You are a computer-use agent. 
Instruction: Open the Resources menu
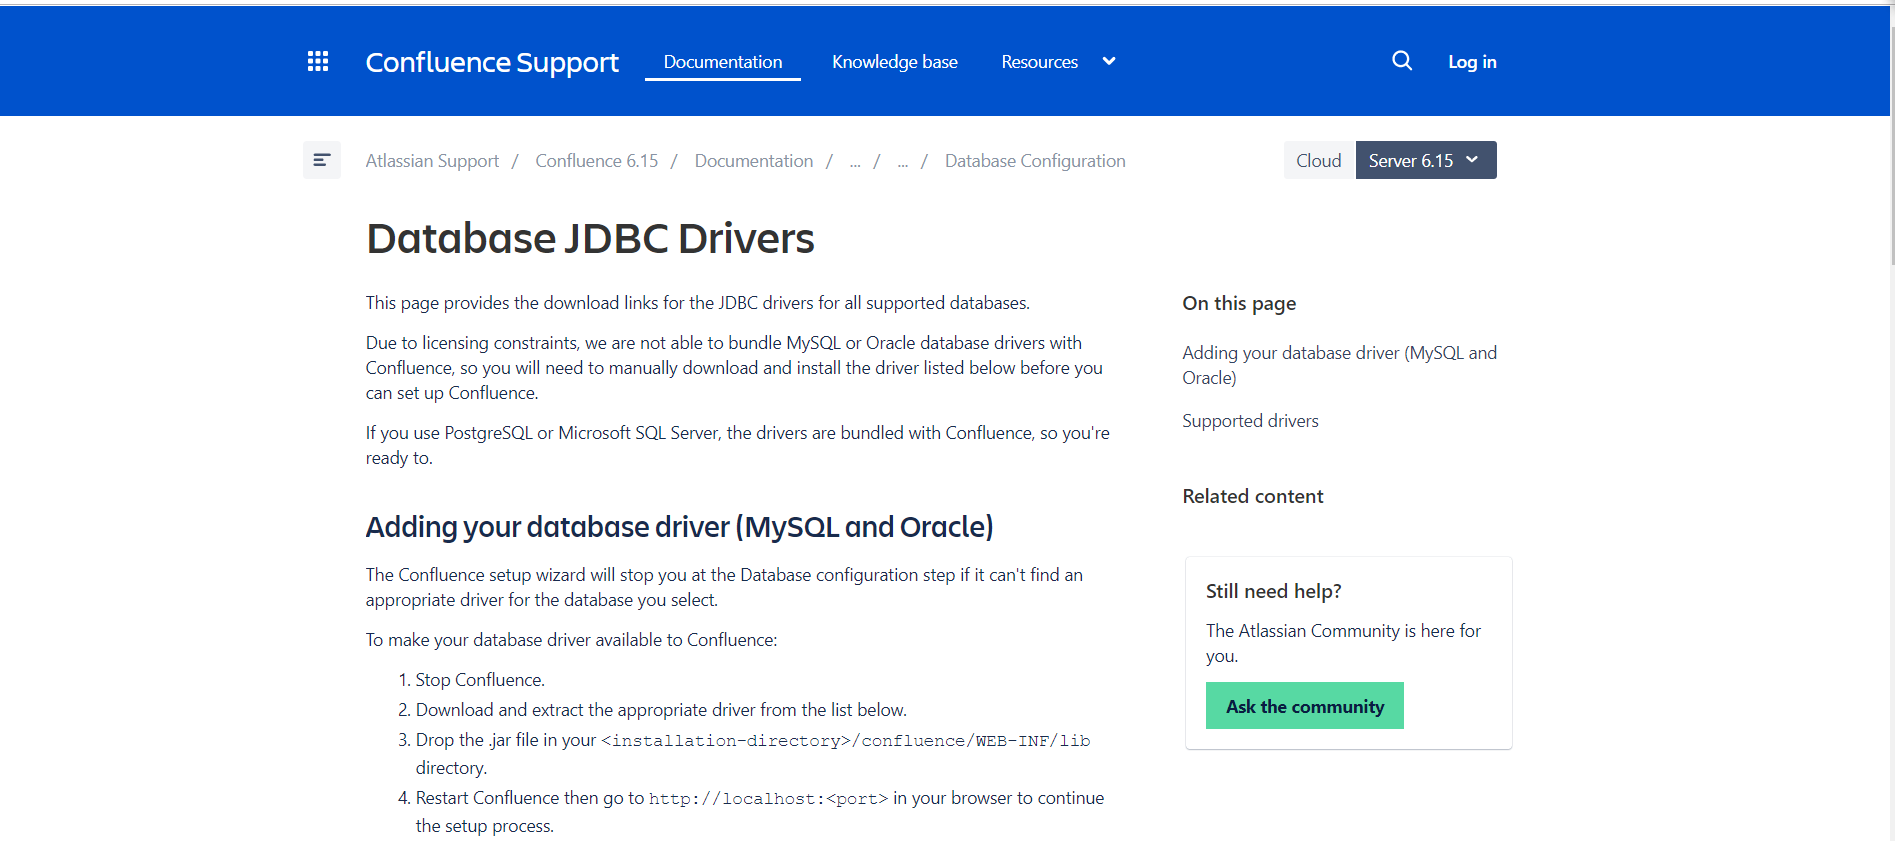(1040, 62)
